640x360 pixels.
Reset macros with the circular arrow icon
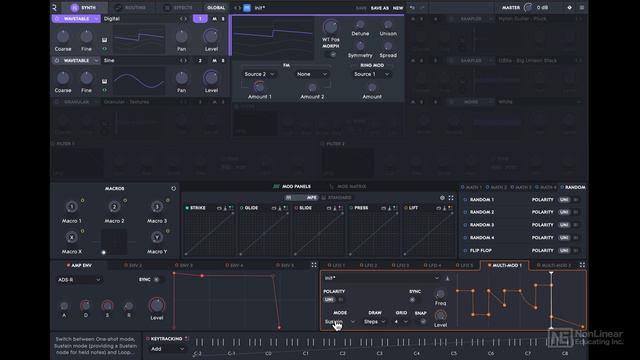tap(173, 189)
